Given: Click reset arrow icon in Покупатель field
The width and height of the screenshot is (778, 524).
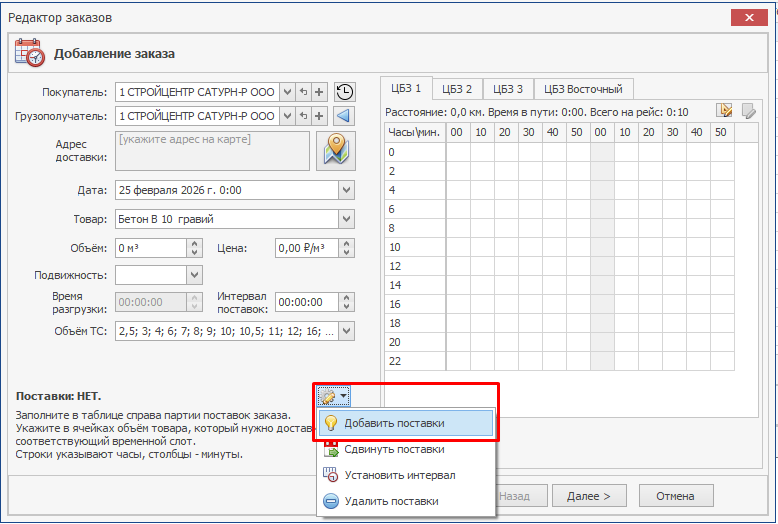Looking at the screenshot, I should click(x=304, y=92).
